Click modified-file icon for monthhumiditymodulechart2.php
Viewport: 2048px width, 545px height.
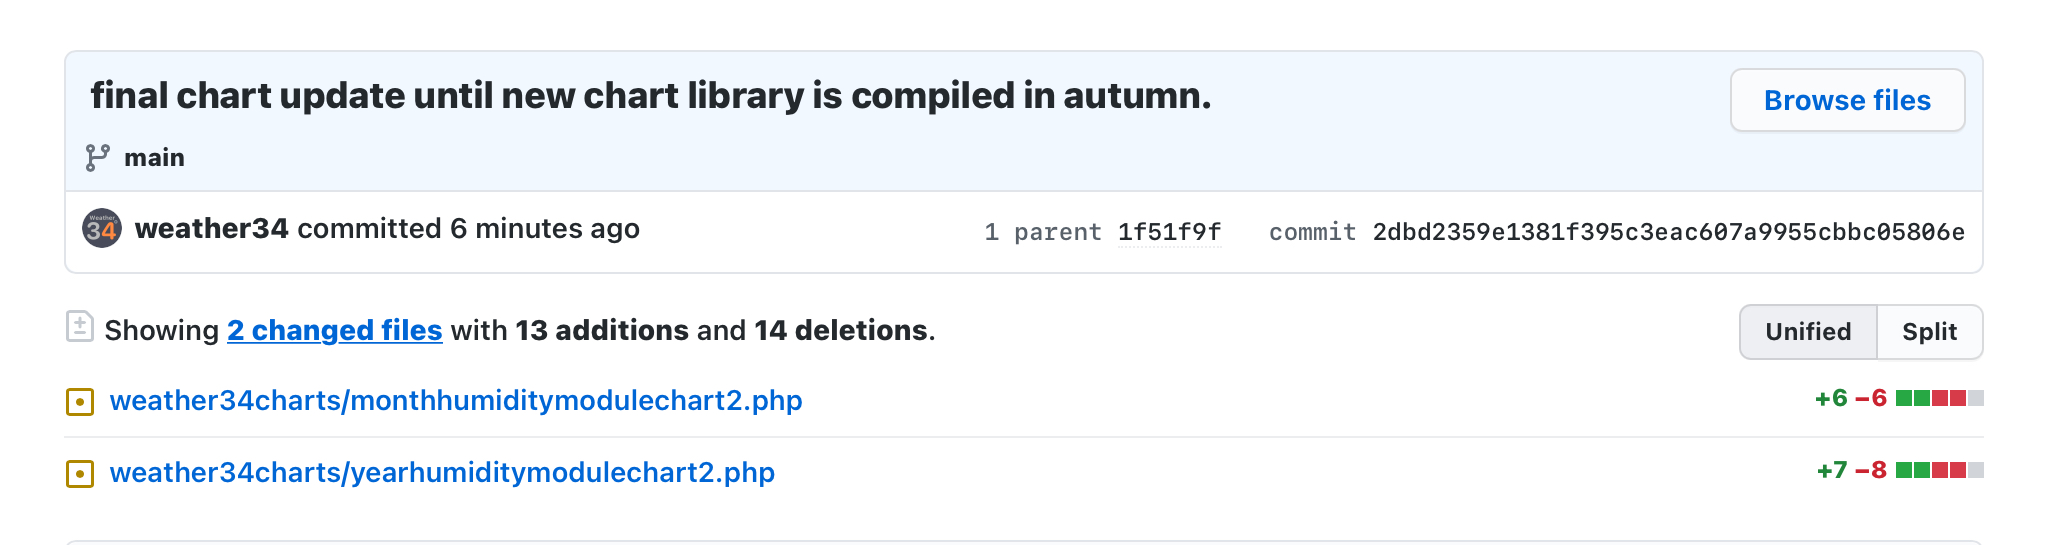[80, 402]
